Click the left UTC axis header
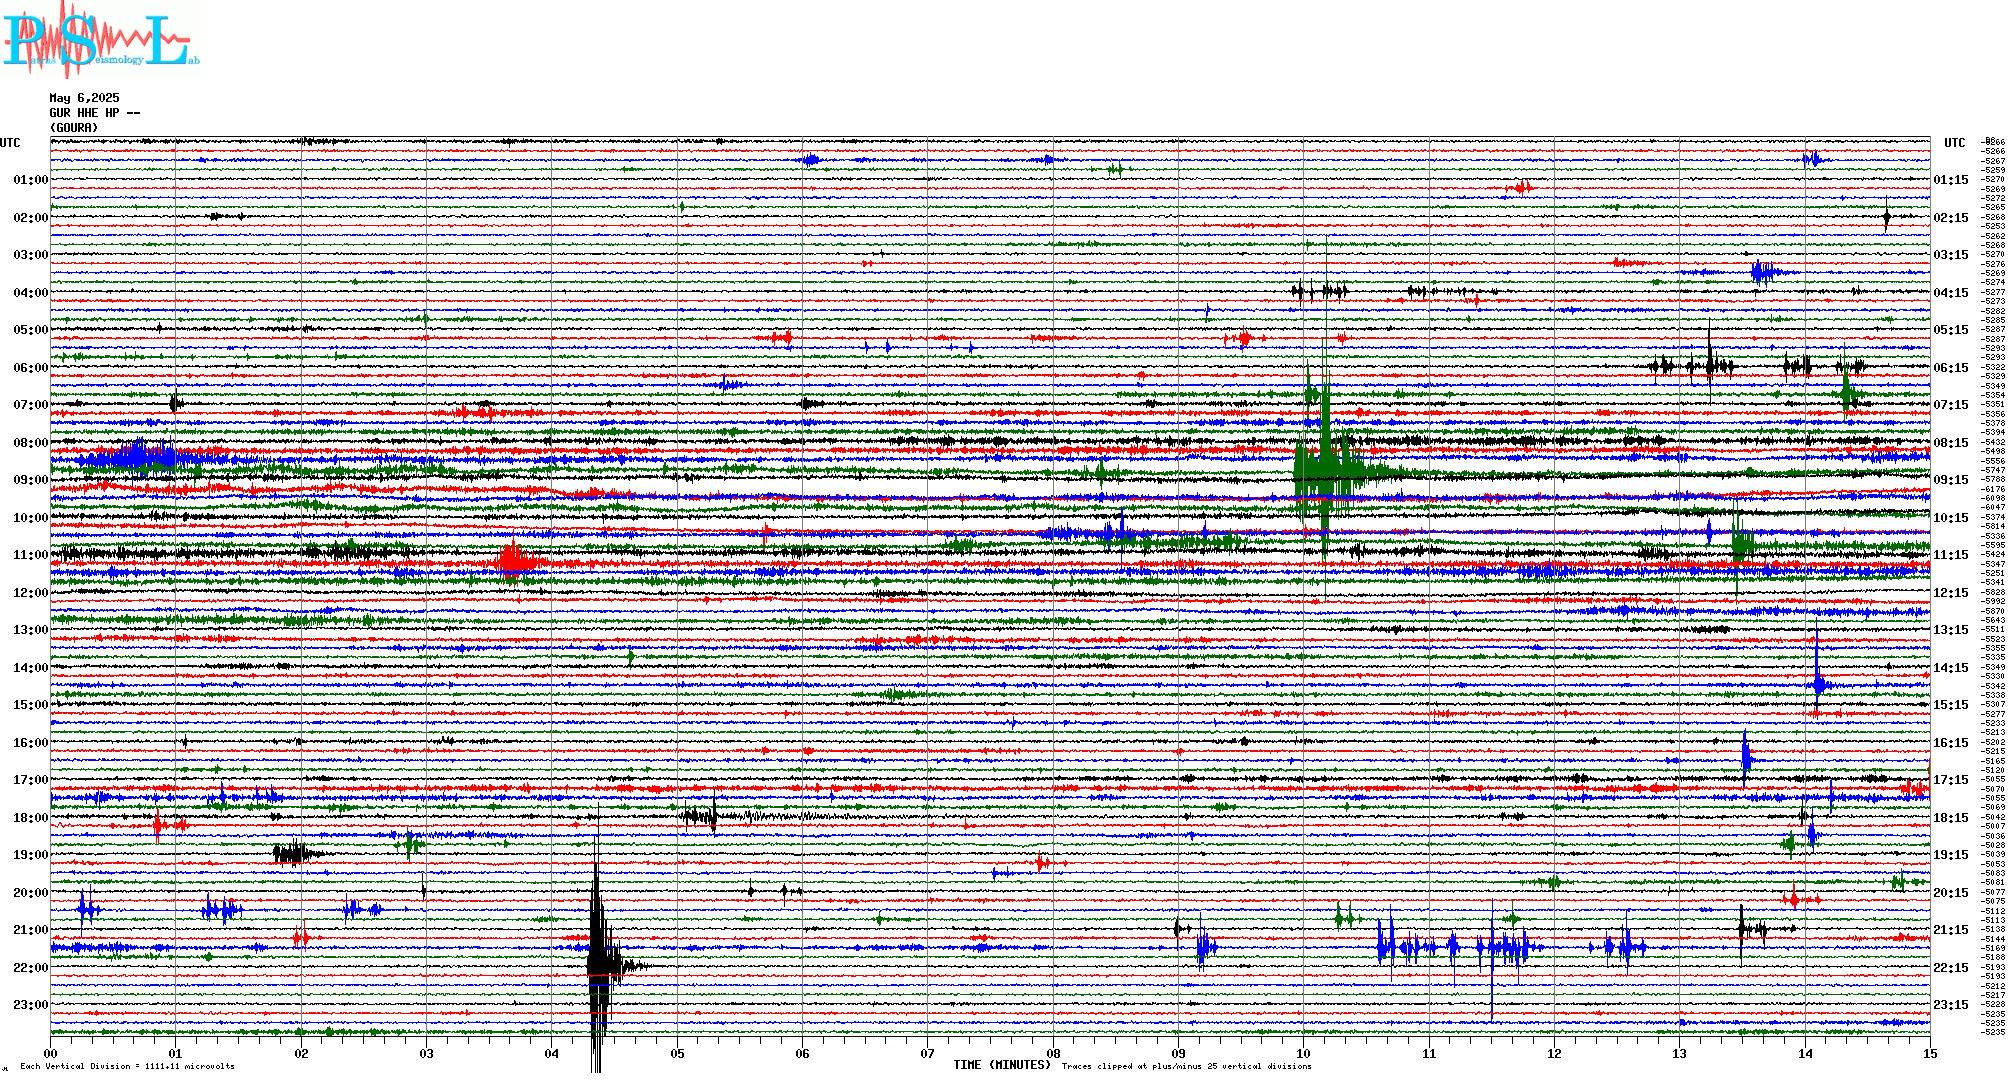Image resolution: width=2010 pixels, height=1080 pixels. click(10, 143)
